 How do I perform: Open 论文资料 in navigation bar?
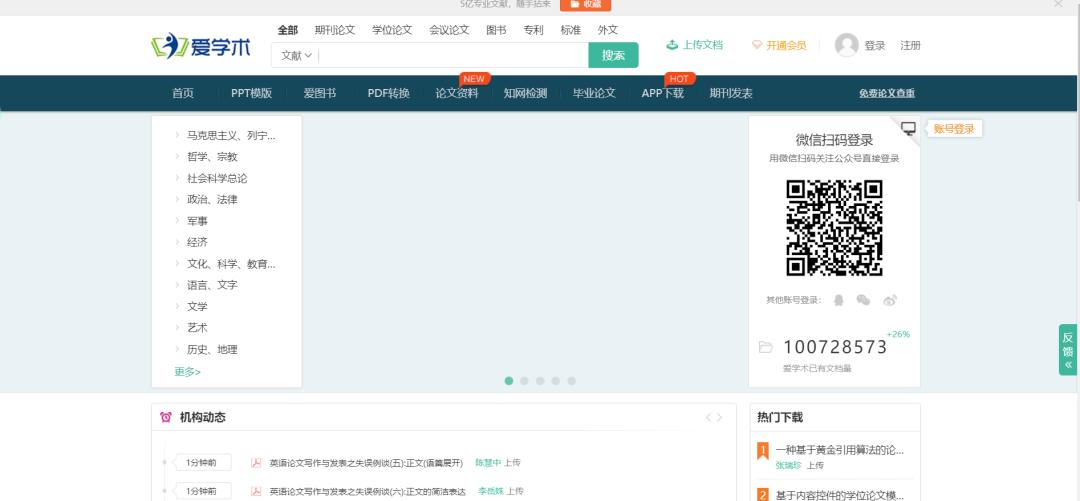pyautogui.click(x=457, y=94)
